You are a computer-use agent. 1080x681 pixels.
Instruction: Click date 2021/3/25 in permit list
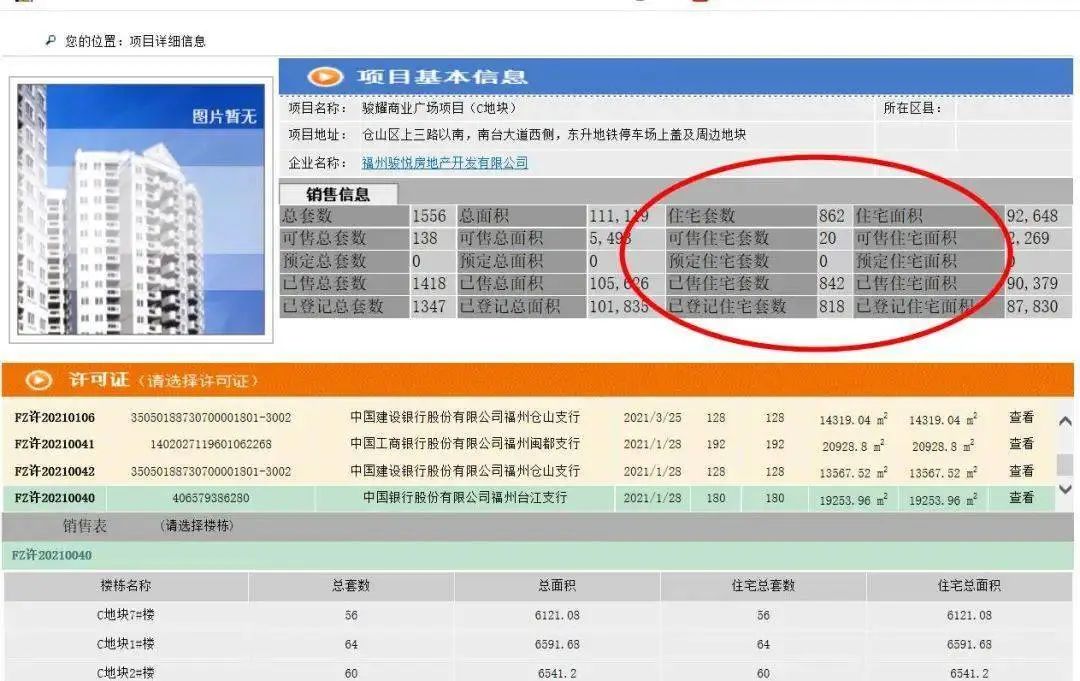652,417
